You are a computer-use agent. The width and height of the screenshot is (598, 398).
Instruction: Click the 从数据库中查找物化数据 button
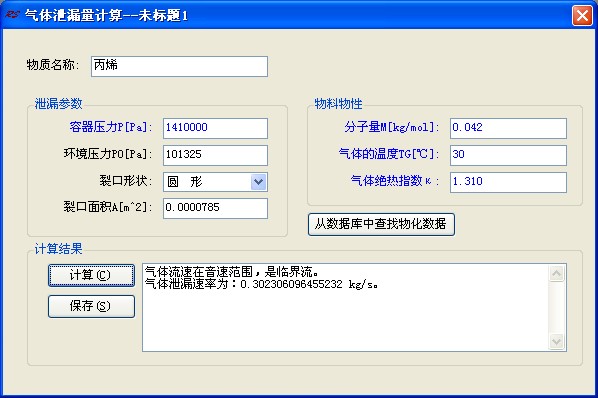tap(381, 224)
